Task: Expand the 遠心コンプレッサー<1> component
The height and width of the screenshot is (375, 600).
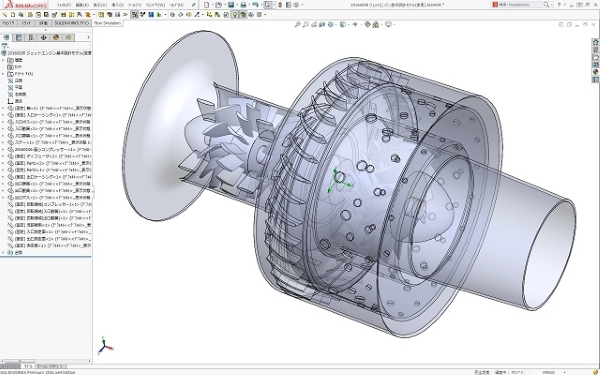Action: tap(3, 149)
